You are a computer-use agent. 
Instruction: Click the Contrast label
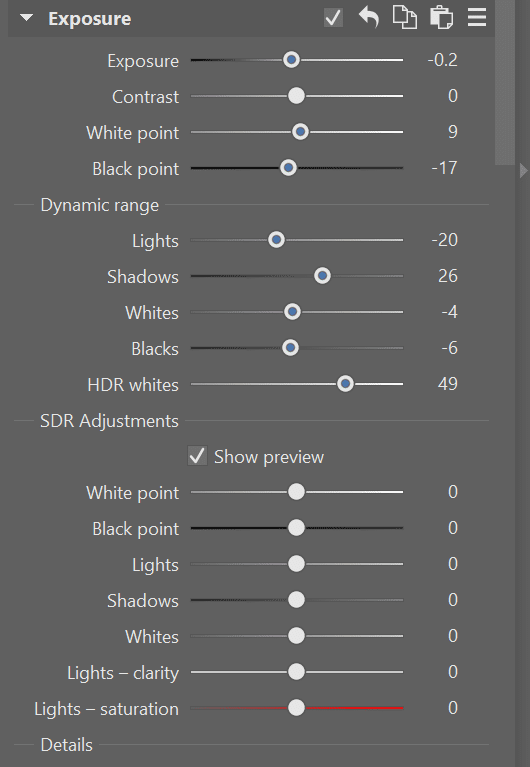coord(145,97)
